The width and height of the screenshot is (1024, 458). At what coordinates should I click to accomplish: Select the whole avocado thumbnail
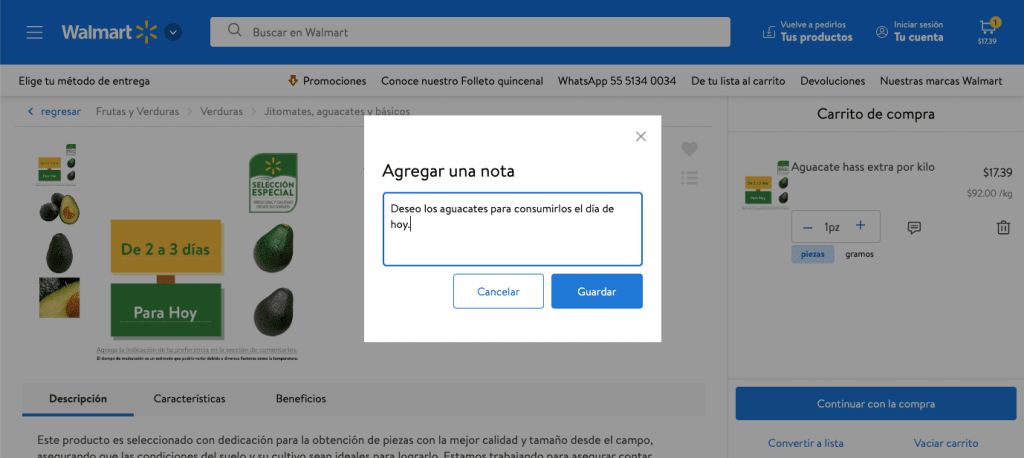pyautogui.click(x=59, y=252)
